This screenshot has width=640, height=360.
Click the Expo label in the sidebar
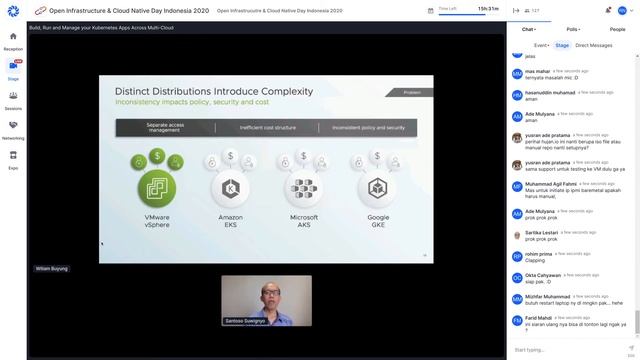click(13, 168)
